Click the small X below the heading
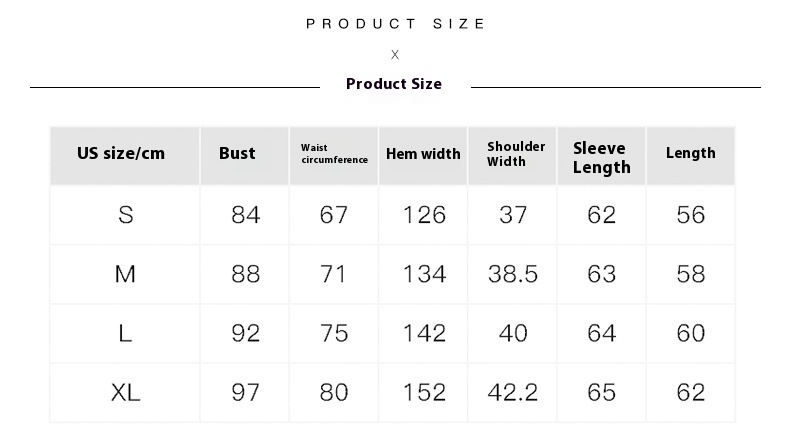This screenshot has height=446, width=790. (x=395, y=55)
